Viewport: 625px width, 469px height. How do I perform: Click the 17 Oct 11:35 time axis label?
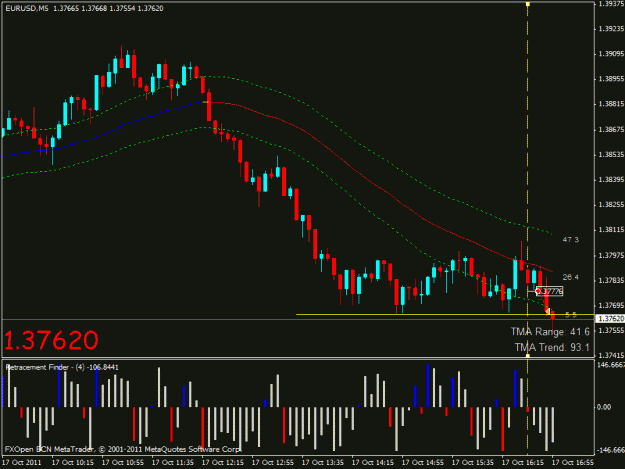pos(173,463)
